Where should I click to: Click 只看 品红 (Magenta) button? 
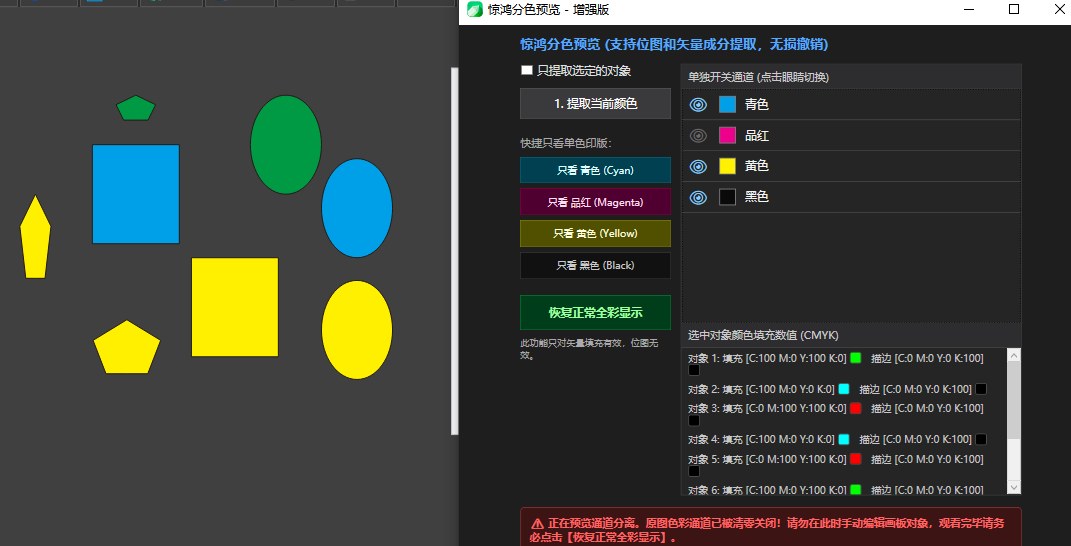pyautogui.click(x=595, y=202)
